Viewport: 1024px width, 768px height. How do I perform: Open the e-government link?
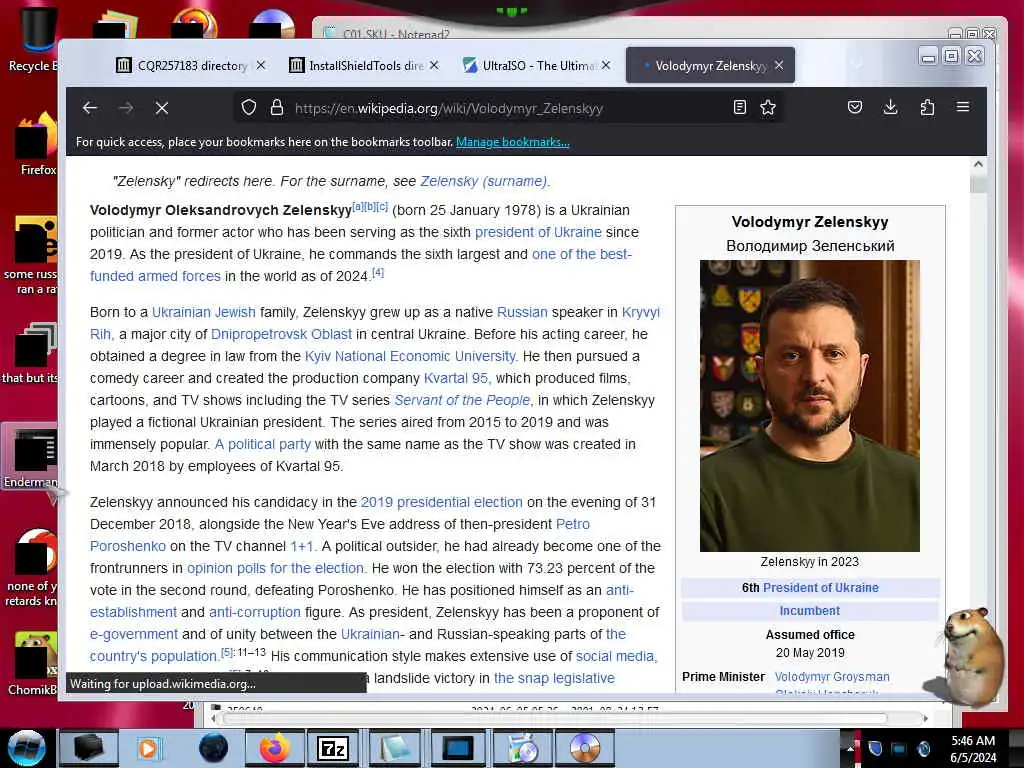[x=134, y=634]
